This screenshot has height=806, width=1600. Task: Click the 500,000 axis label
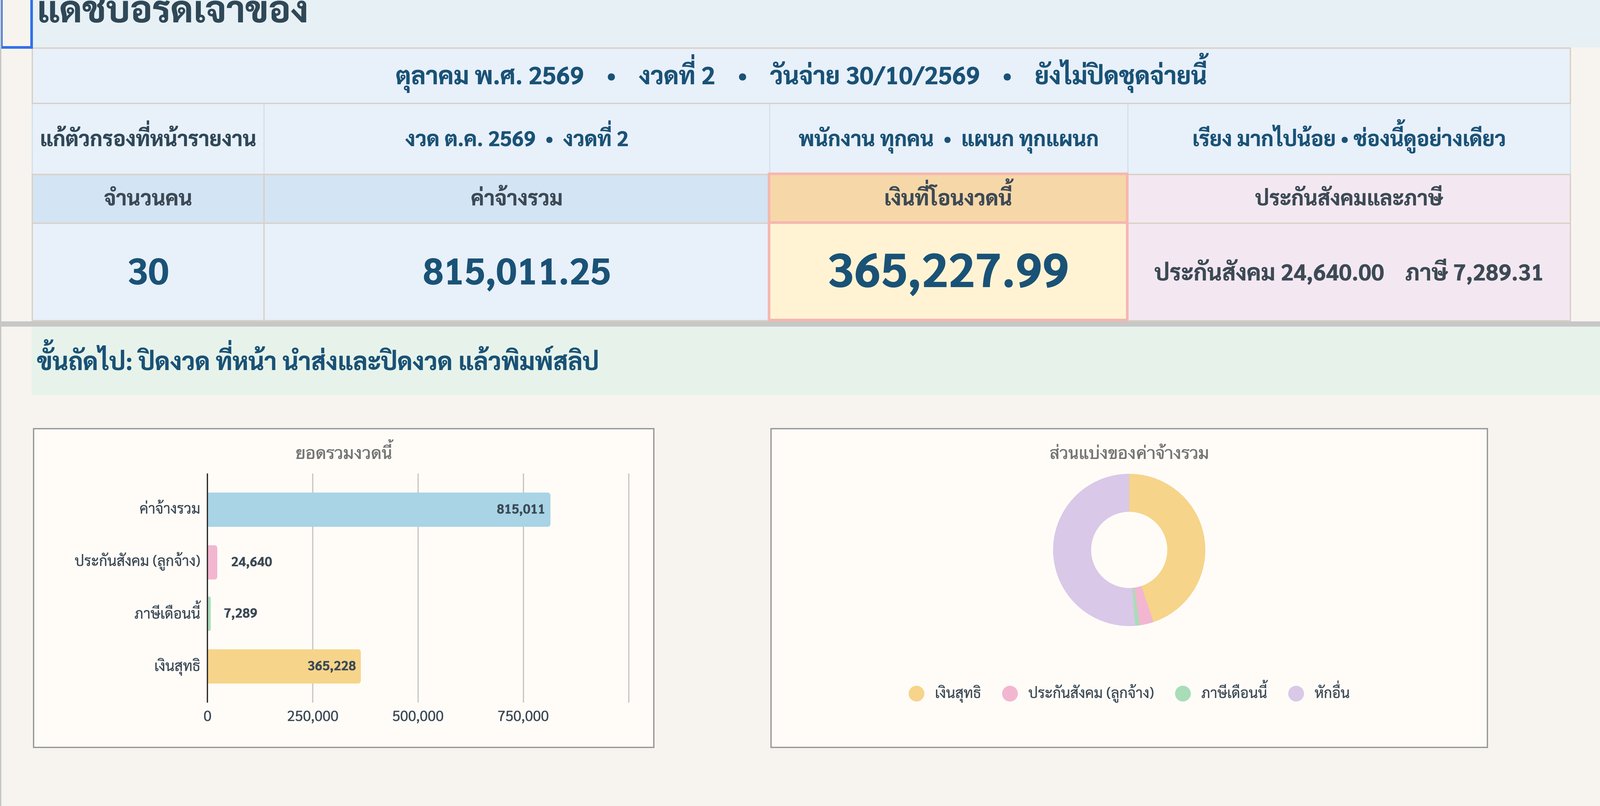pyautogui.click(x=418, y=716)
